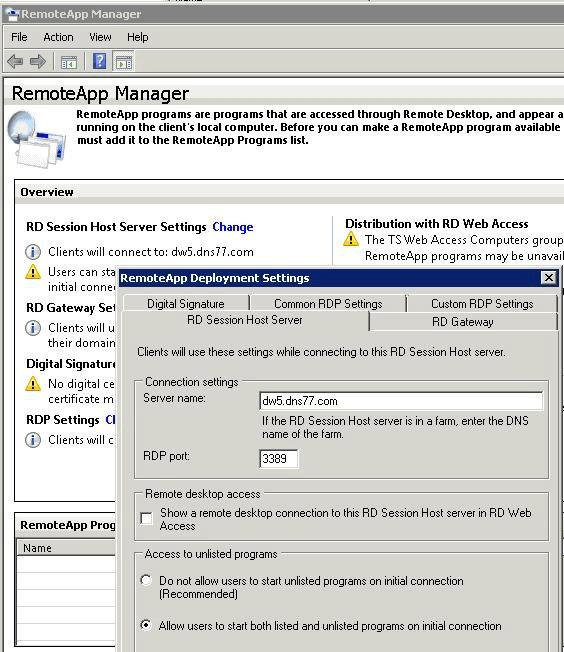The image size is (564, 652).
Task: Click the Forward arrow toolbar icon
Action: coord(38,62)
